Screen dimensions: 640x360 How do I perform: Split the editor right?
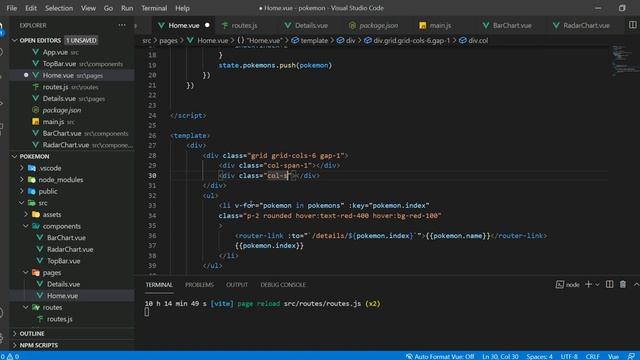[x=632, y=25]
